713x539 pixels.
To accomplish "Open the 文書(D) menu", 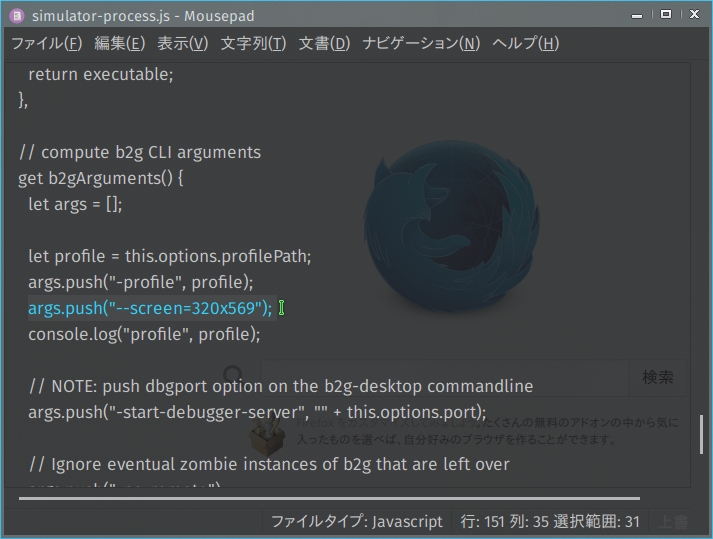I will pos(324,44).
